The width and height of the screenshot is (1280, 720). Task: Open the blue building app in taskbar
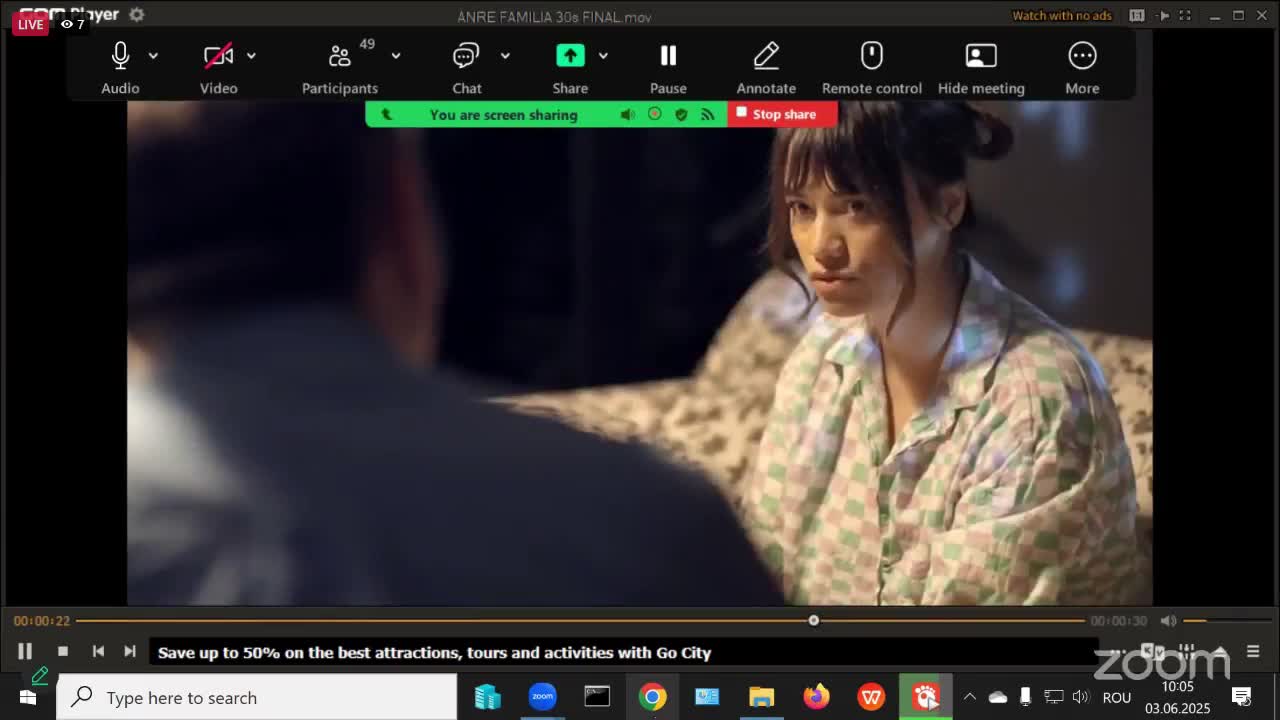pos(487,697)
